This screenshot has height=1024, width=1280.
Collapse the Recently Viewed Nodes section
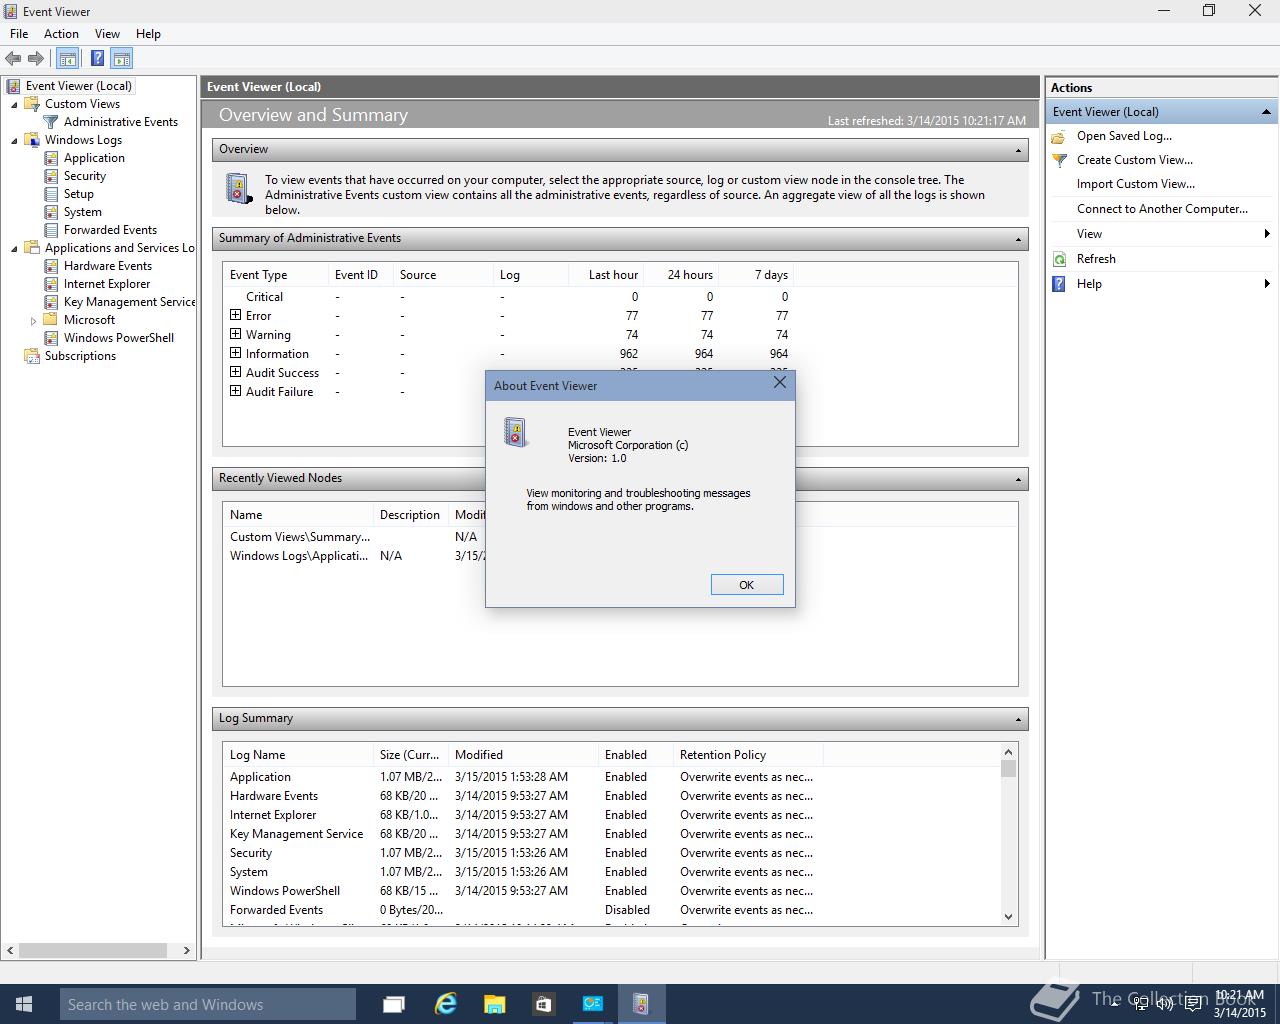pos(1018,479)
